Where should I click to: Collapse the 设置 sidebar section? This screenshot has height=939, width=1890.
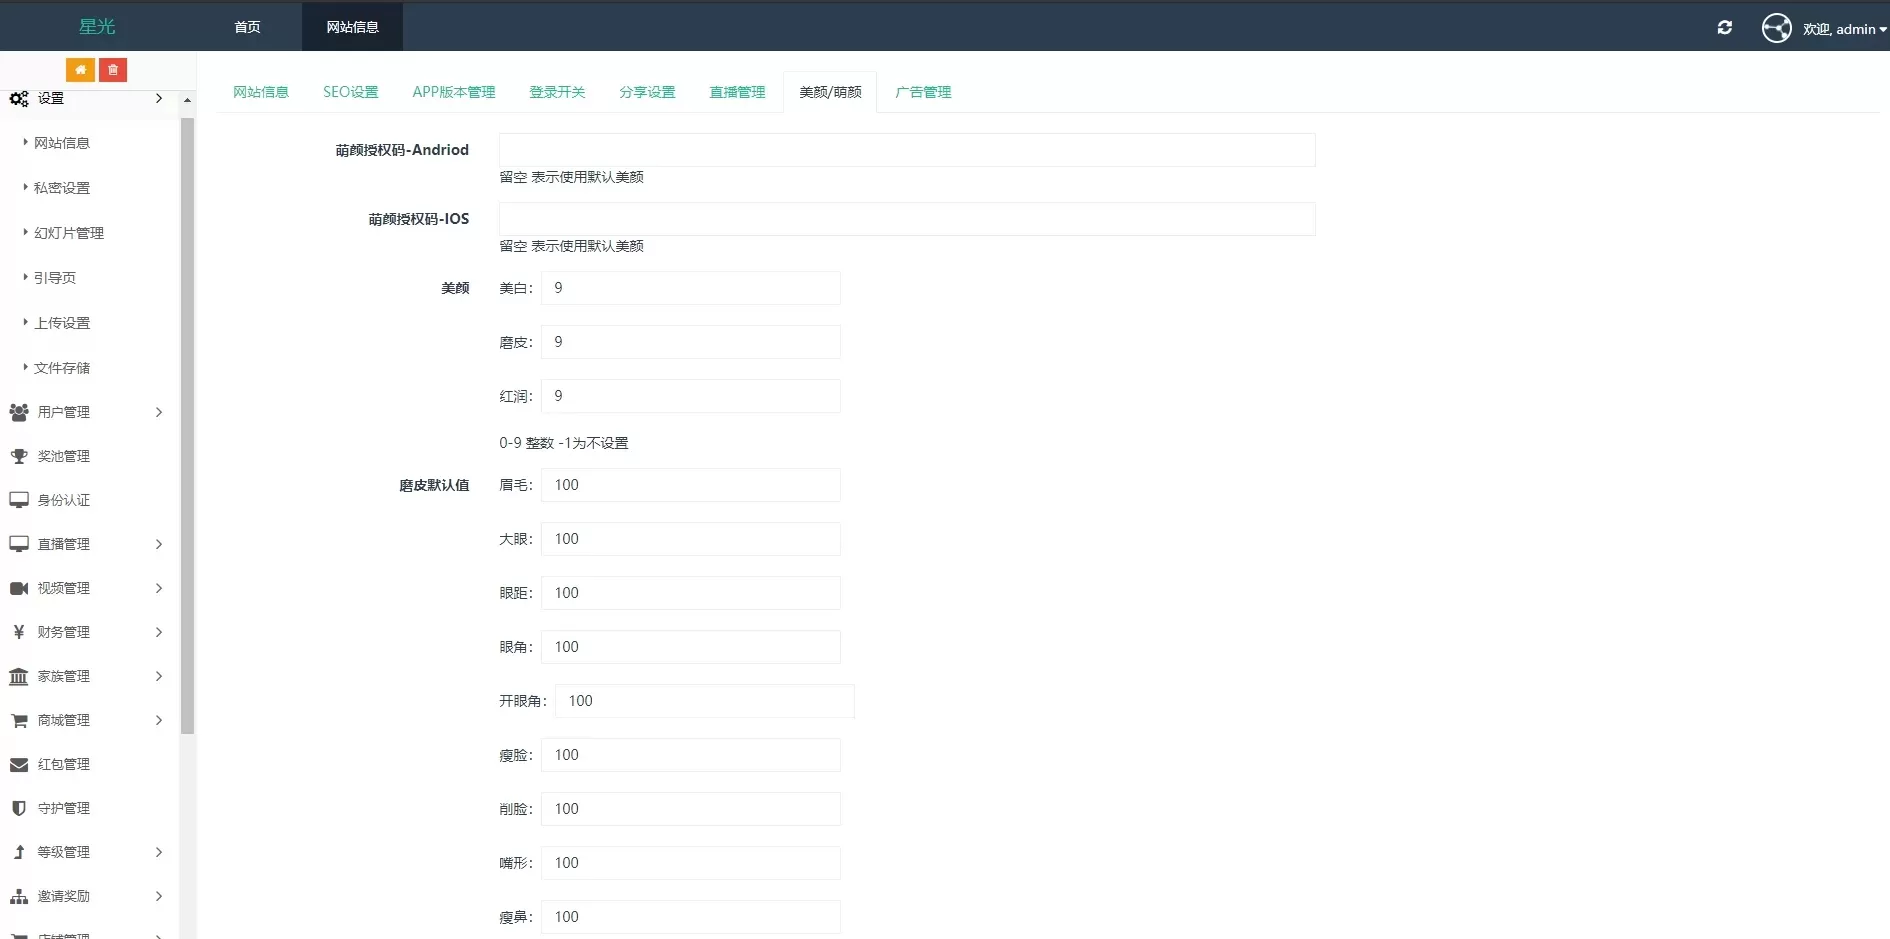85,99
